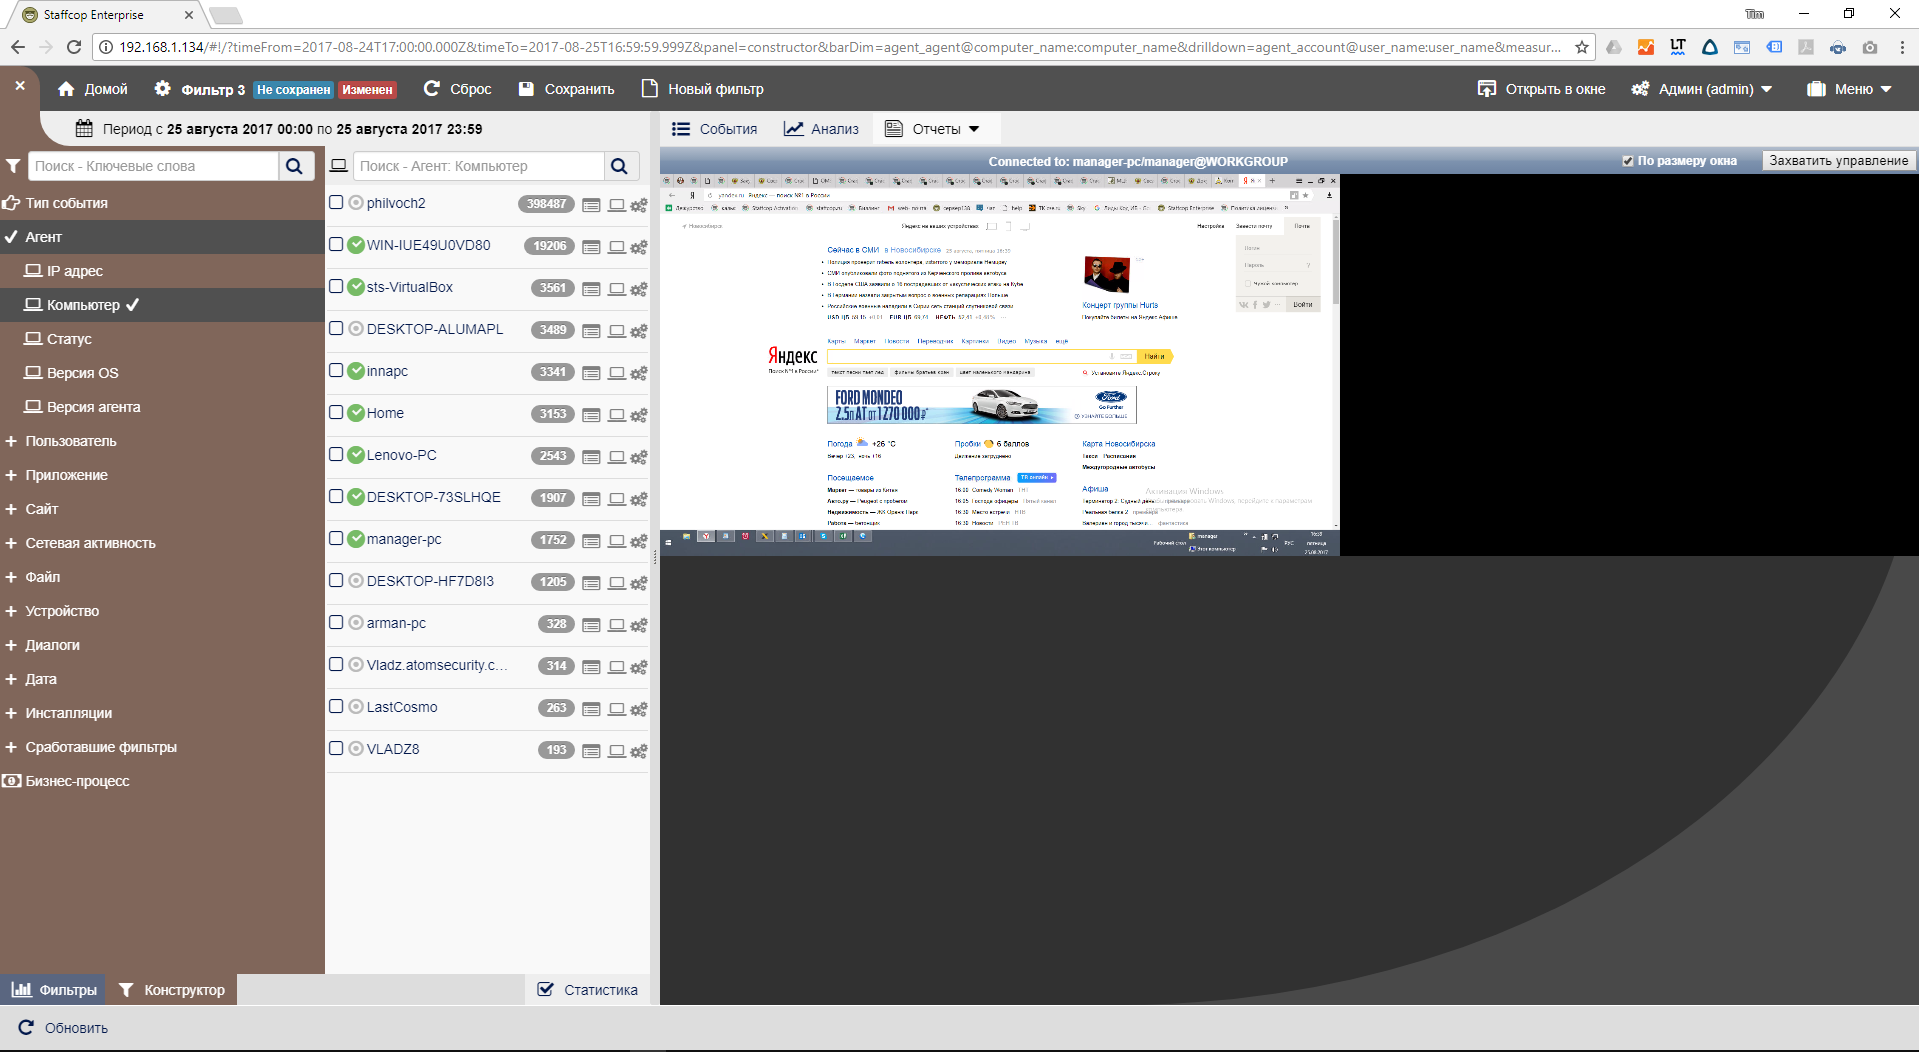Tick the checkbox for Lenovo-PC
Screen dimensions: 1919x1052
[337, 454]
